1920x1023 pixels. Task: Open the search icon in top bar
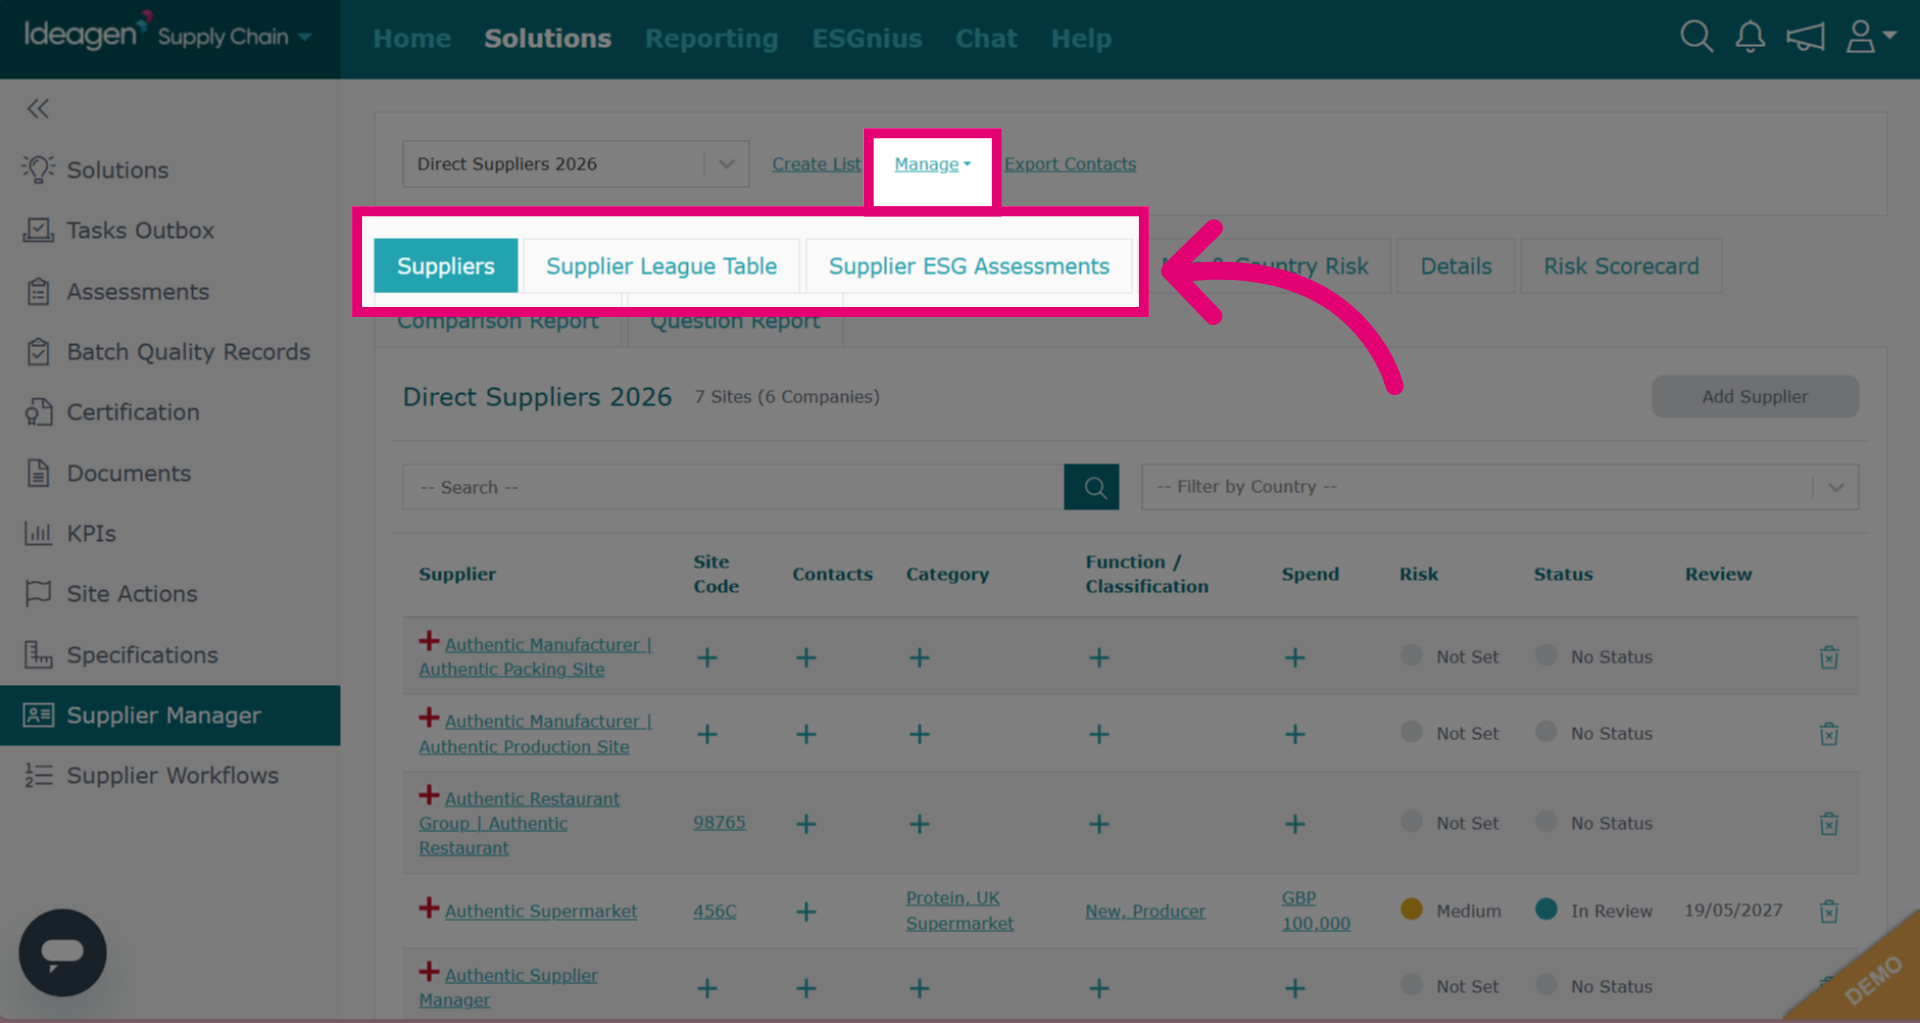1696,37
